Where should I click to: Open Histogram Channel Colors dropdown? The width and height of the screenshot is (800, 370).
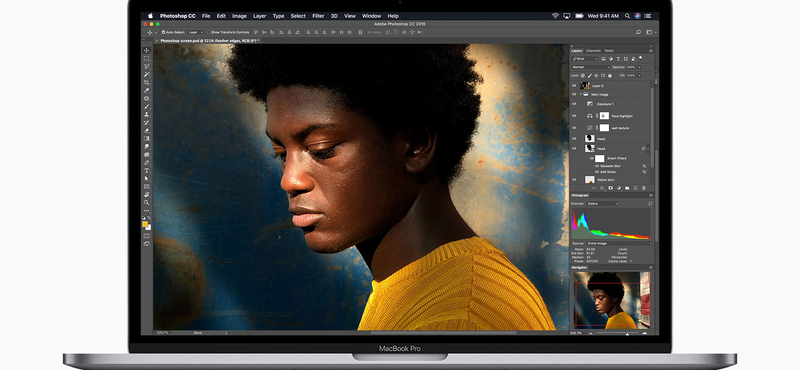[x=602, y=204]
